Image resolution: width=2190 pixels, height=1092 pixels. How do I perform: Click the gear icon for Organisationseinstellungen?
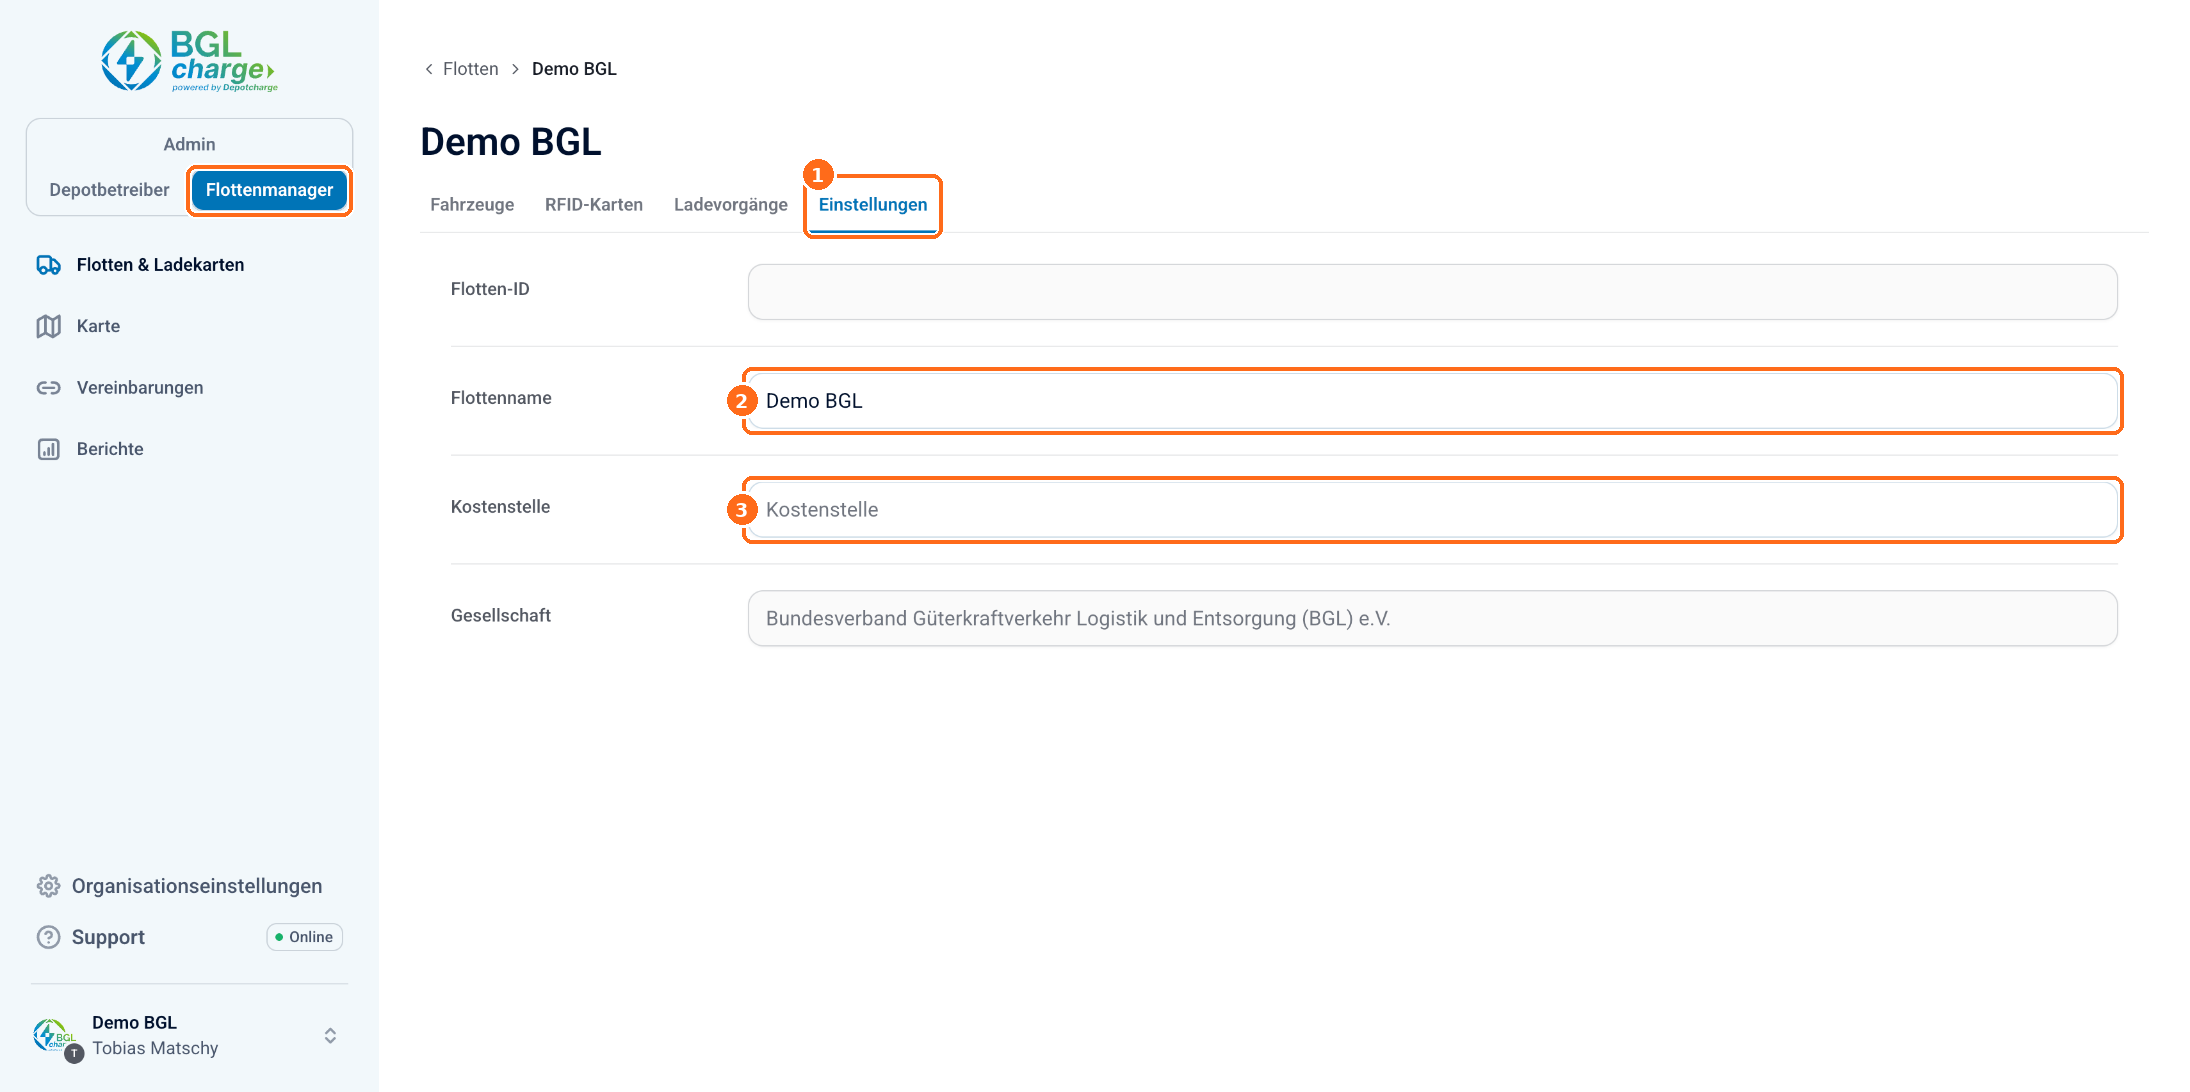pos(48,886)
